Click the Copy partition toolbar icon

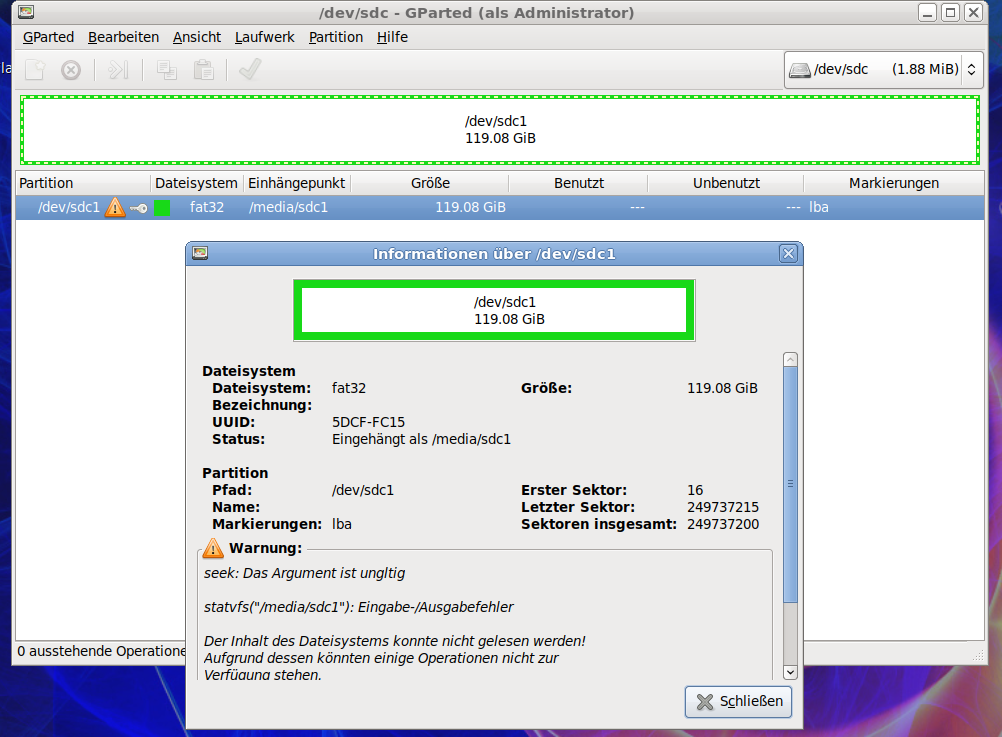(x=167, y=70)
